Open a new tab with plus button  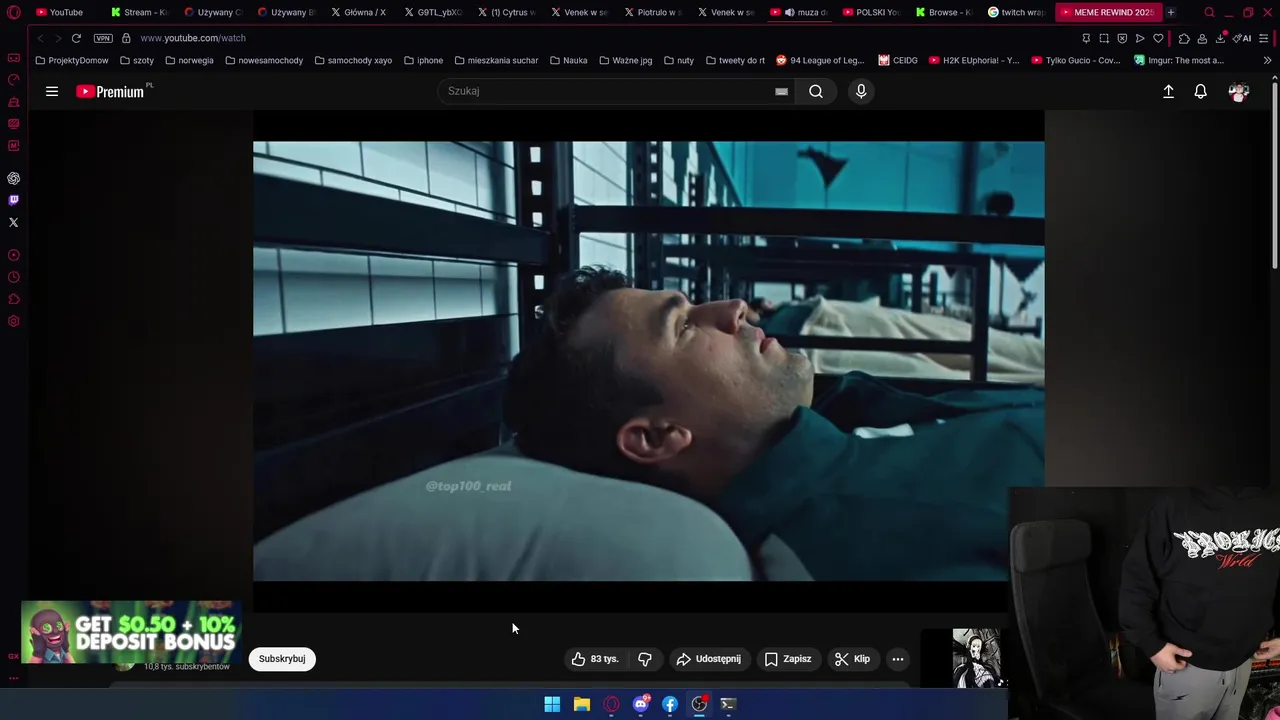tap(1171, 12)
